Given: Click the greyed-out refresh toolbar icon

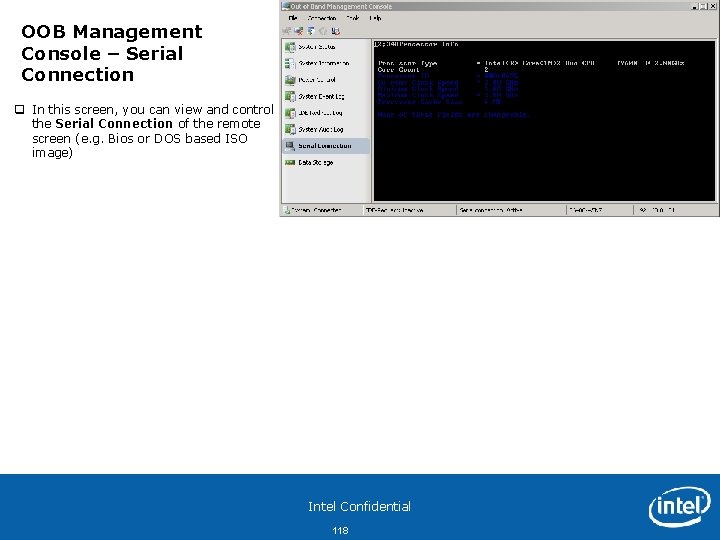Looking at the screenshot, I should (323, 31).
